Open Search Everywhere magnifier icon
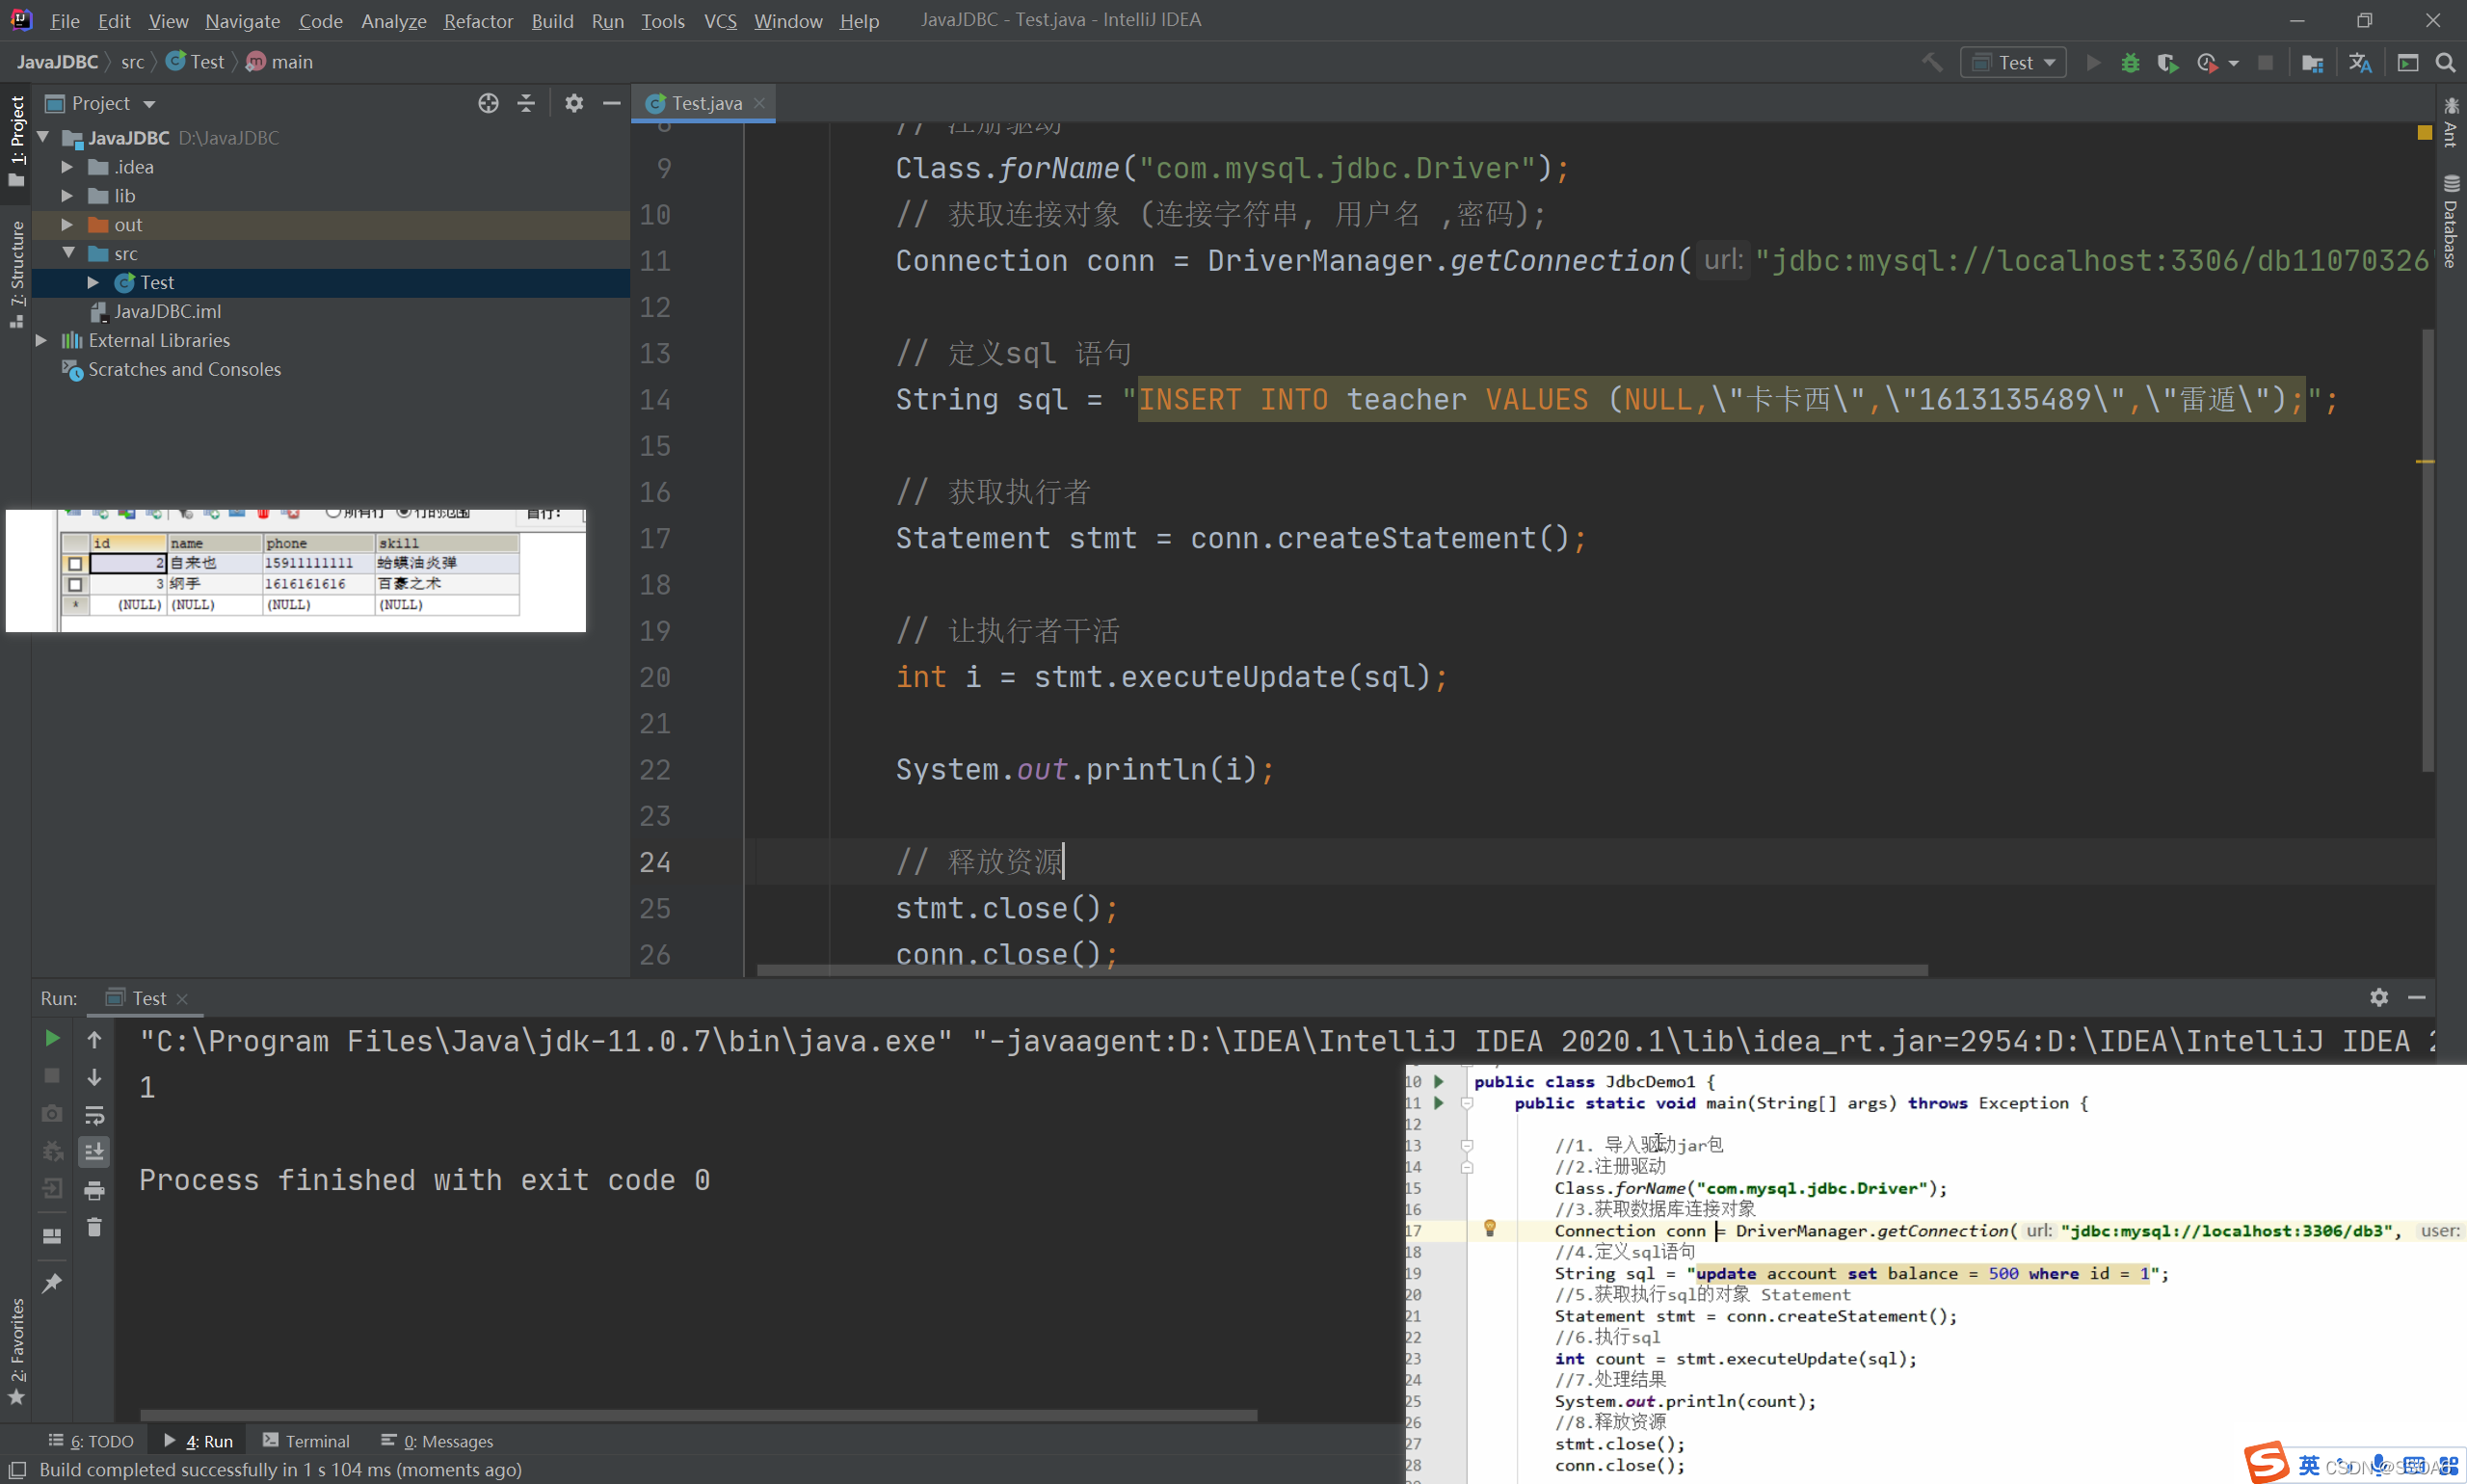 tap(2445, 63)
